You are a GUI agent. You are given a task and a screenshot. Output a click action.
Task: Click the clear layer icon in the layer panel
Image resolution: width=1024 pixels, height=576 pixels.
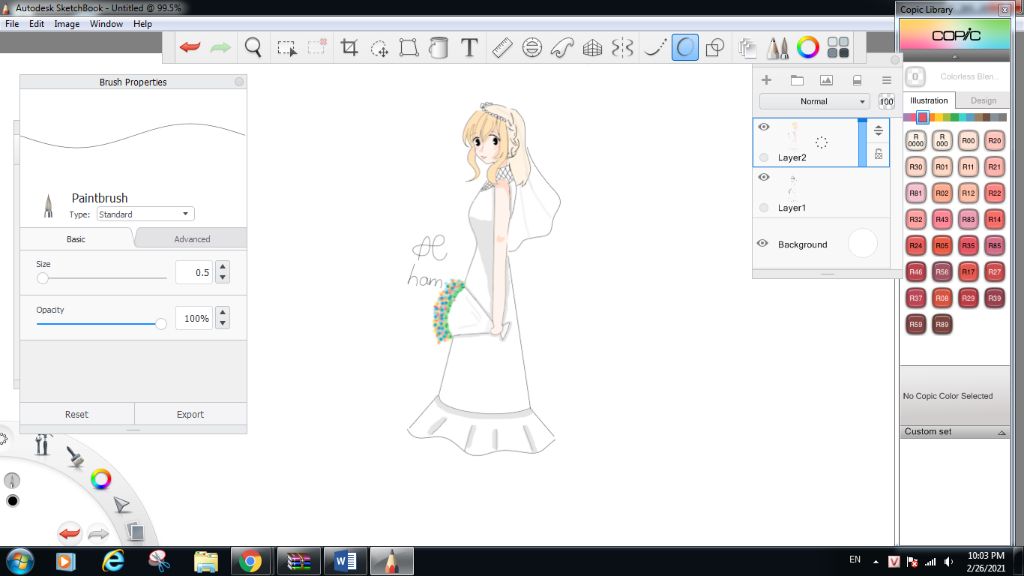[x=857, y=80]
